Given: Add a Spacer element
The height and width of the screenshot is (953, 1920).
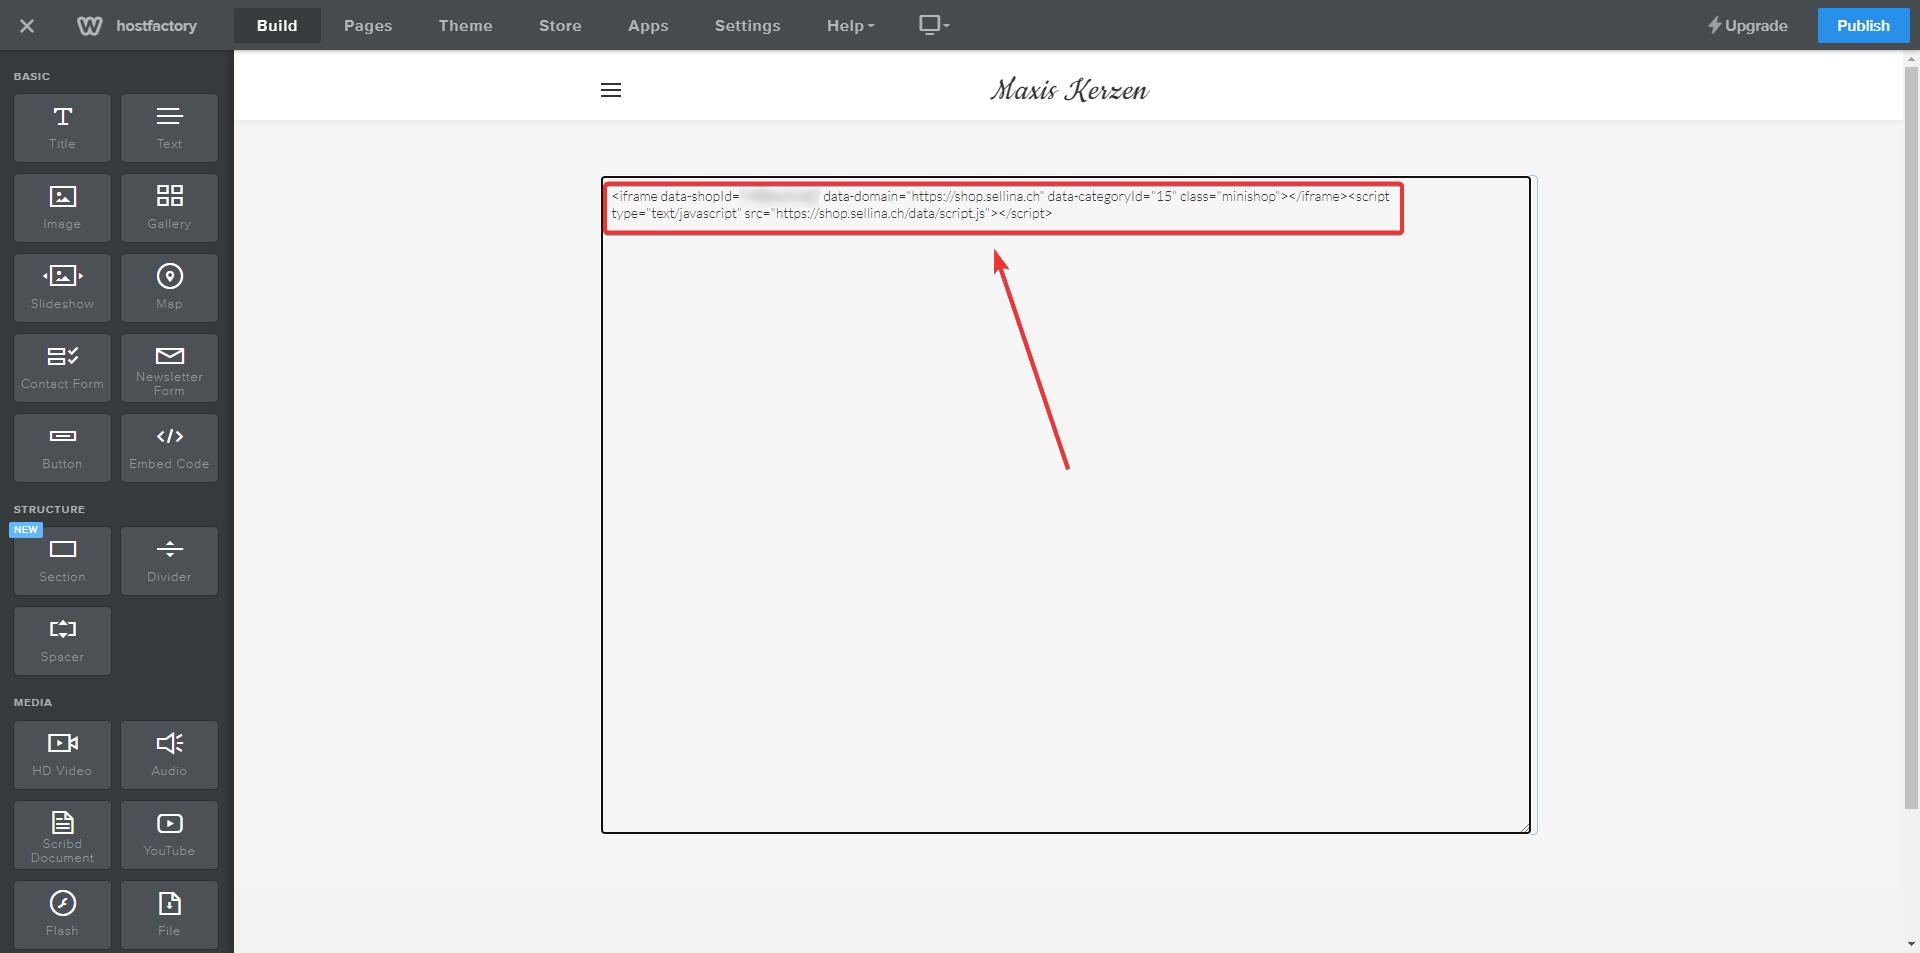Looking at the screenshot, I should (62, 641).
